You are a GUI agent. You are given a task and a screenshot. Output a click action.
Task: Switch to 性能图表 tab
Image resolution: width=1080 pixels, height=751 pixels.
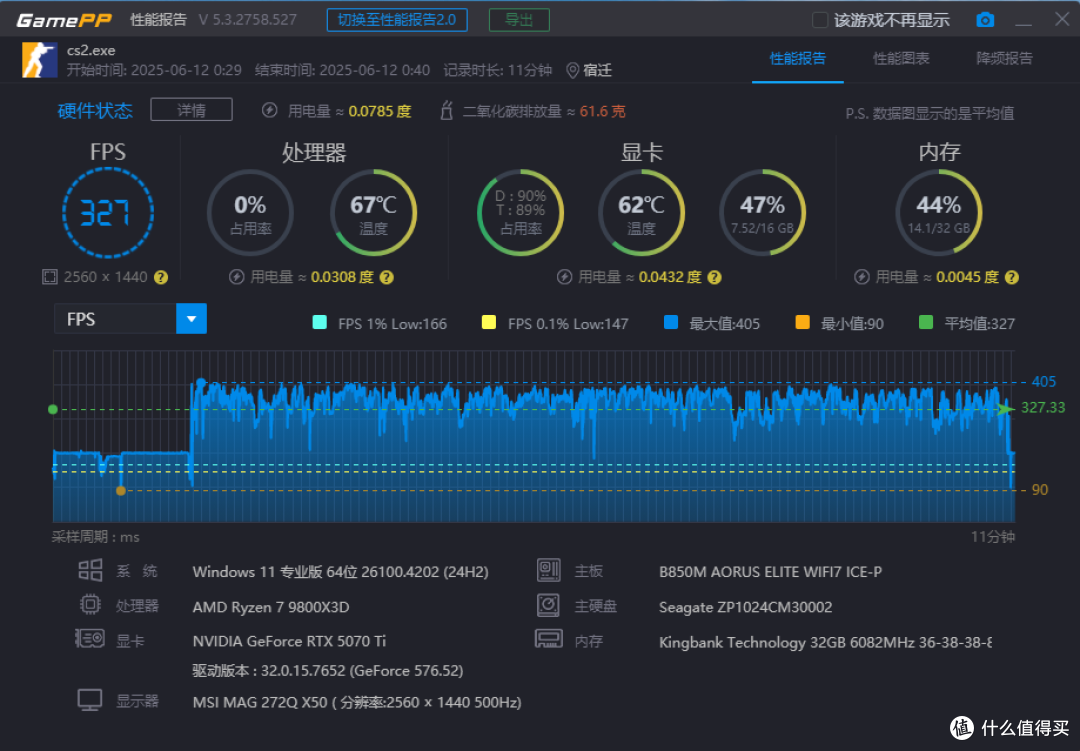point(901,59)
